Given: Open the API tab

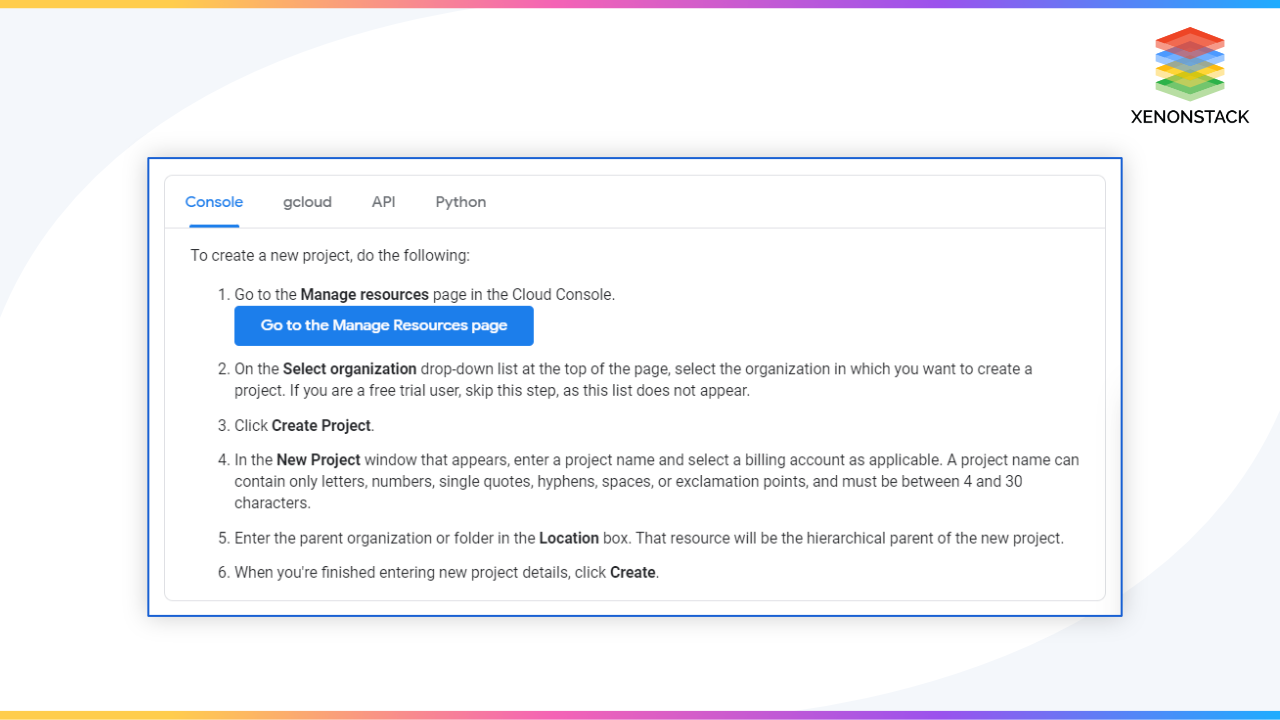Looking at the screenshot, I should coord(383,201).
